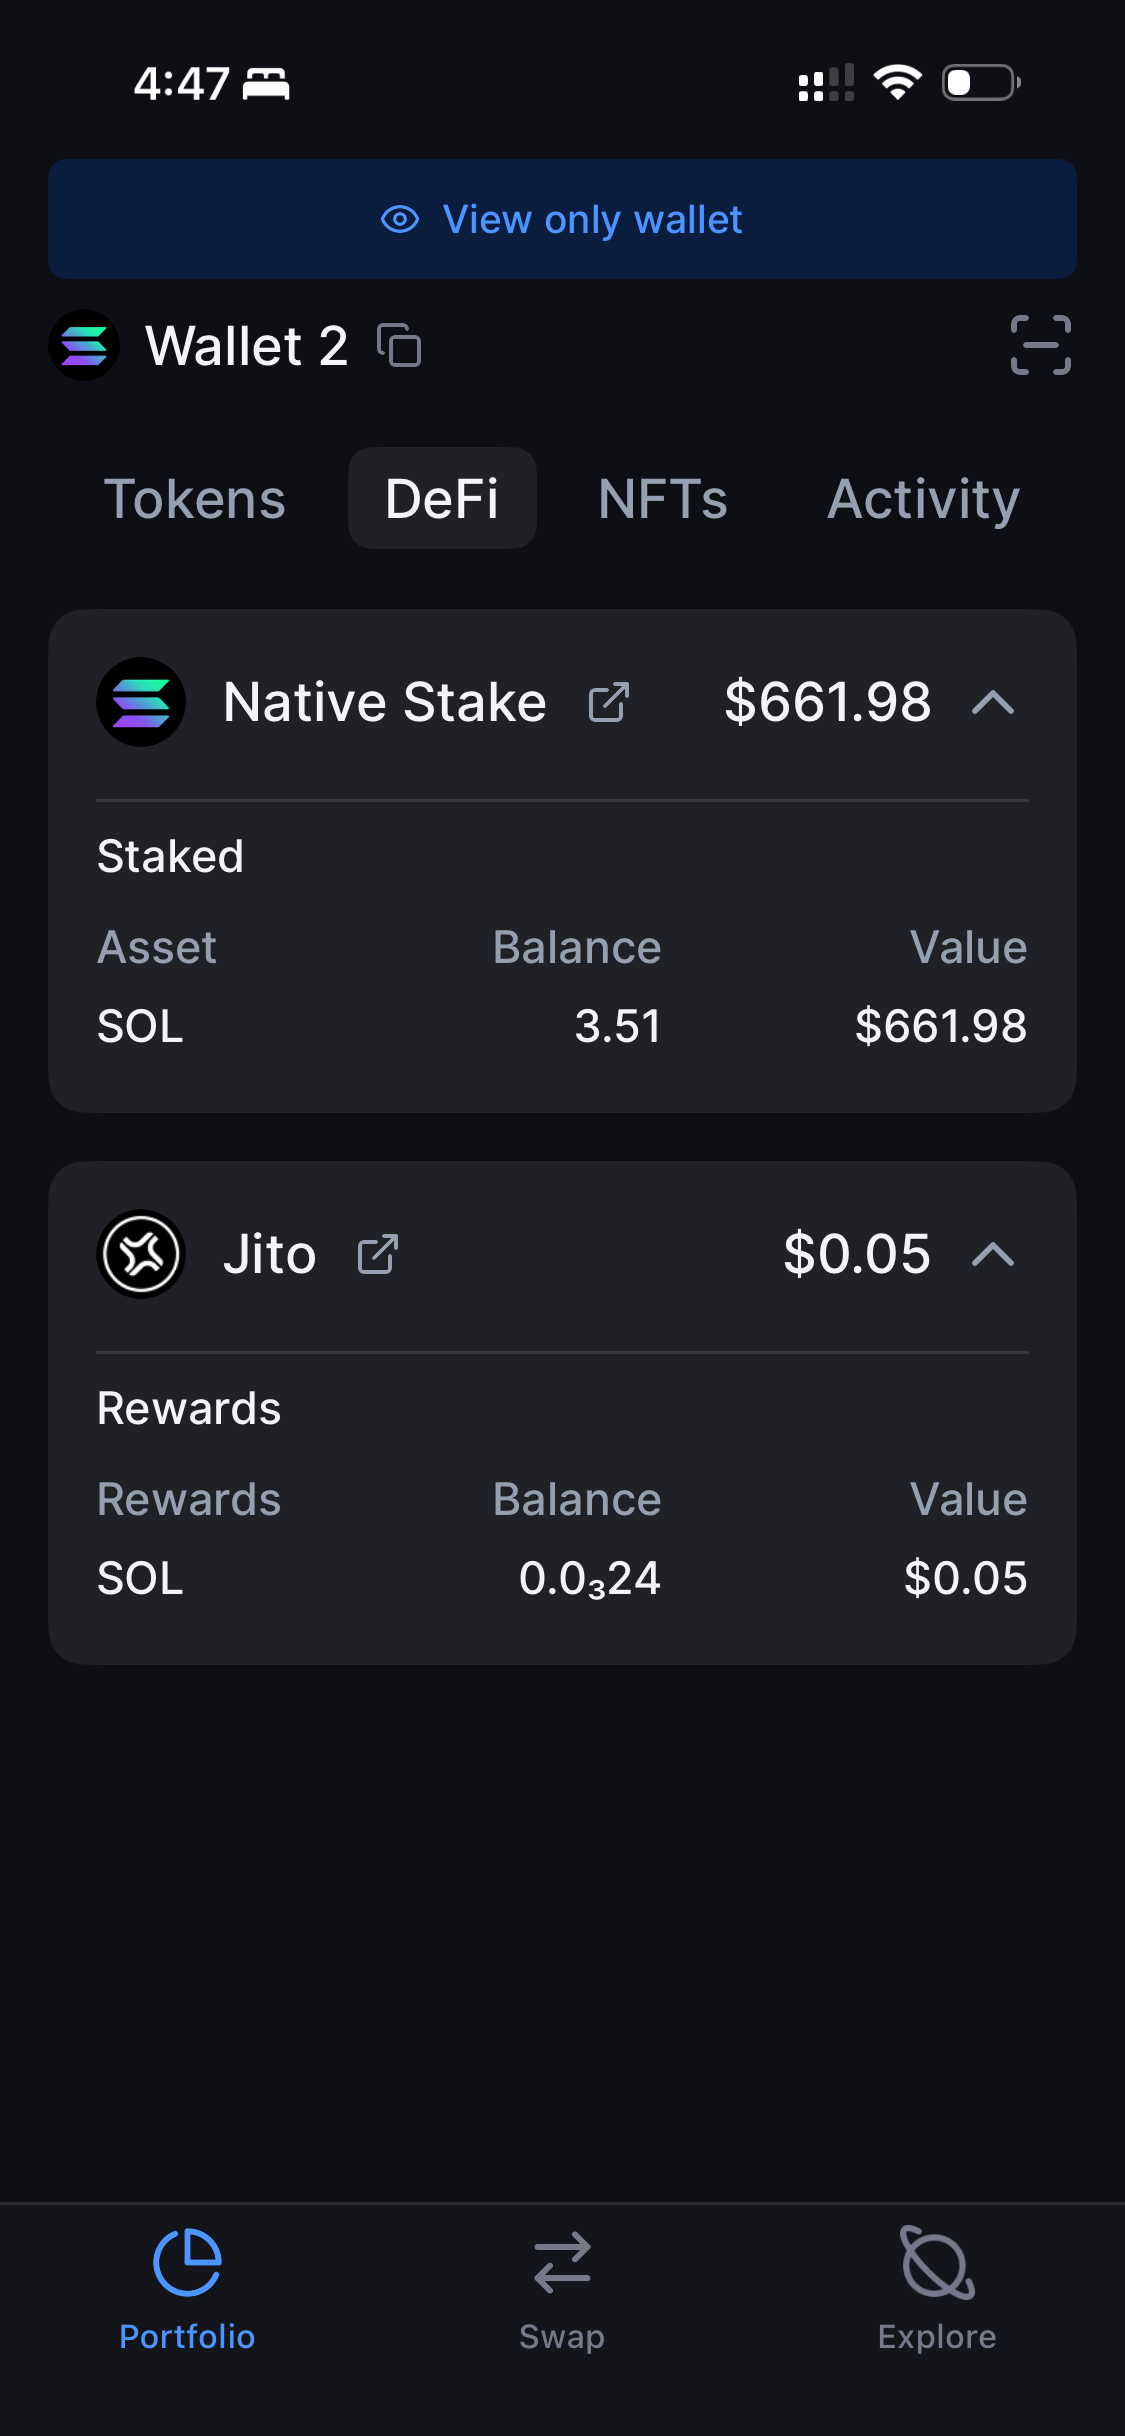Tap the Jito protocol logo
This screenshot has height=2436, width=1125.
(141, 1254)
